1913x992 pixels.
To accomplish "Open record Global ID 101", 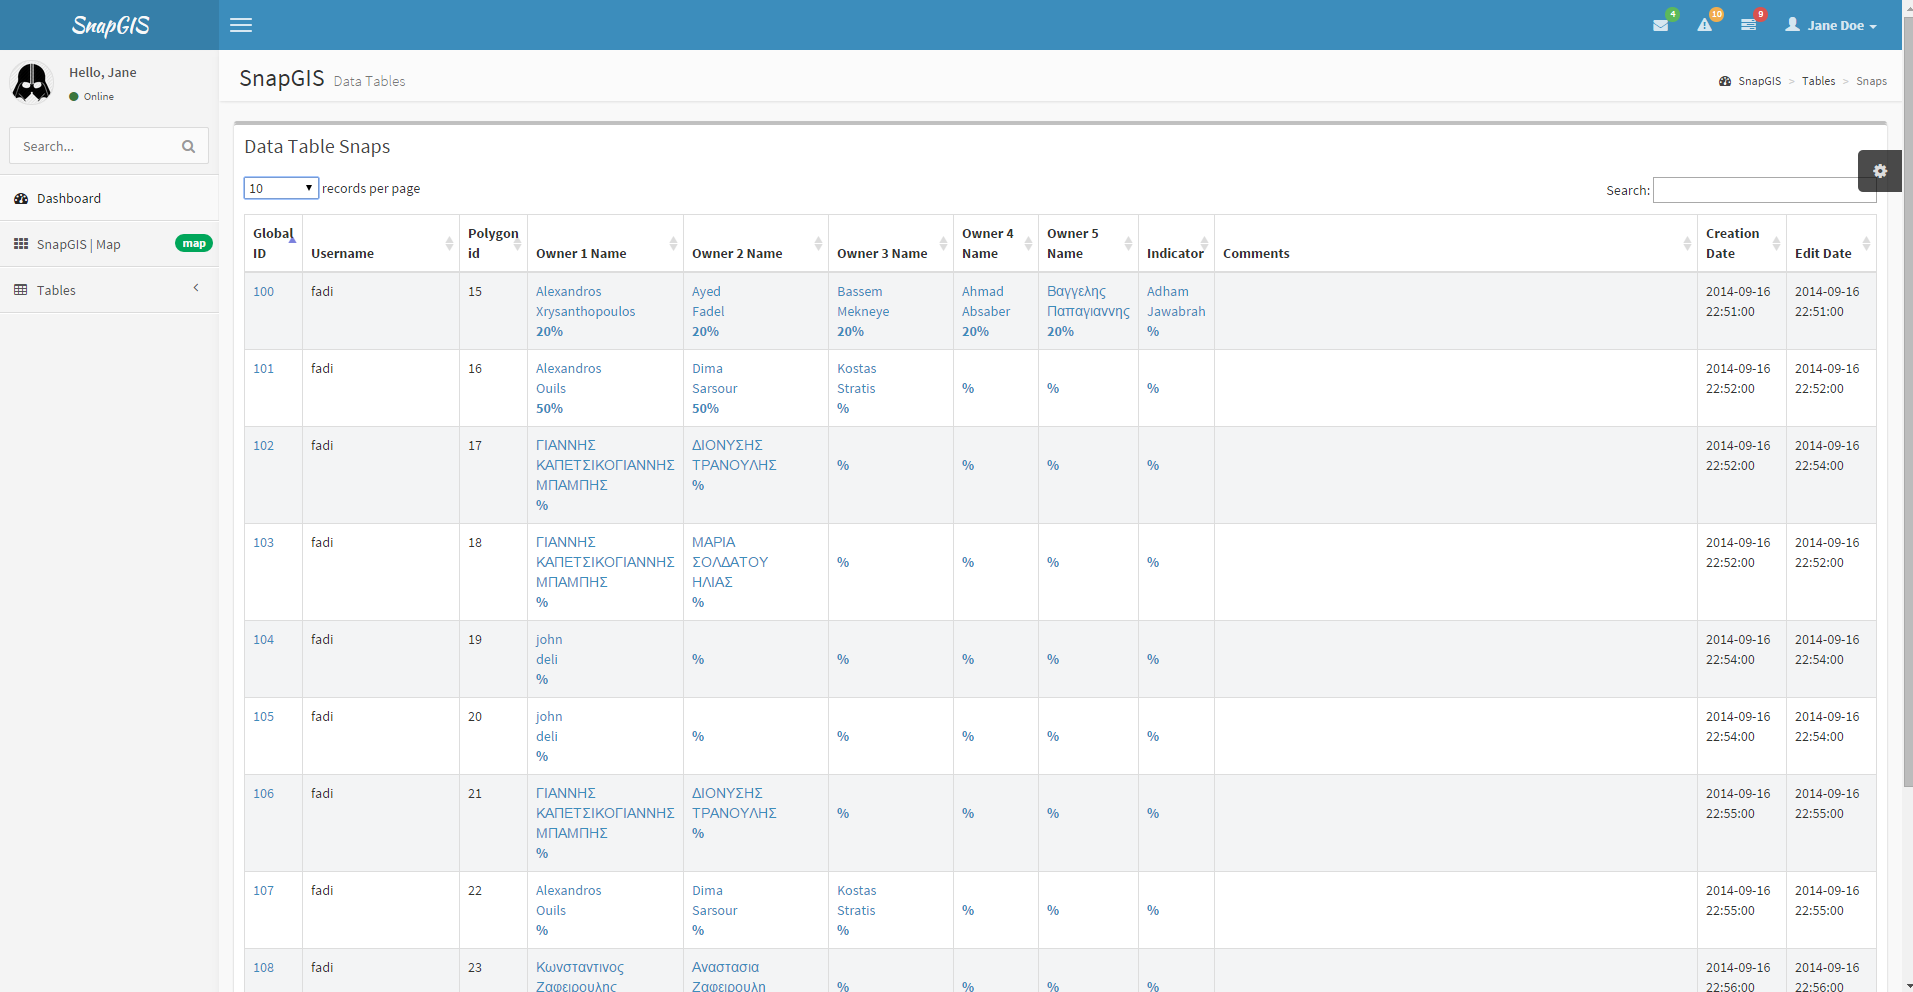I will (x=263, y=368).
